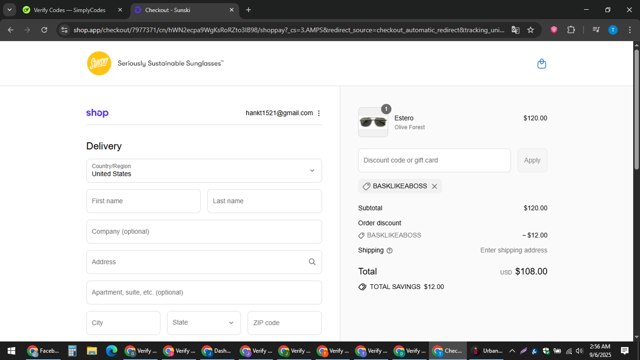
Task: Click the Estero product name
Action: pyautogui.click(x=404, y=118)
